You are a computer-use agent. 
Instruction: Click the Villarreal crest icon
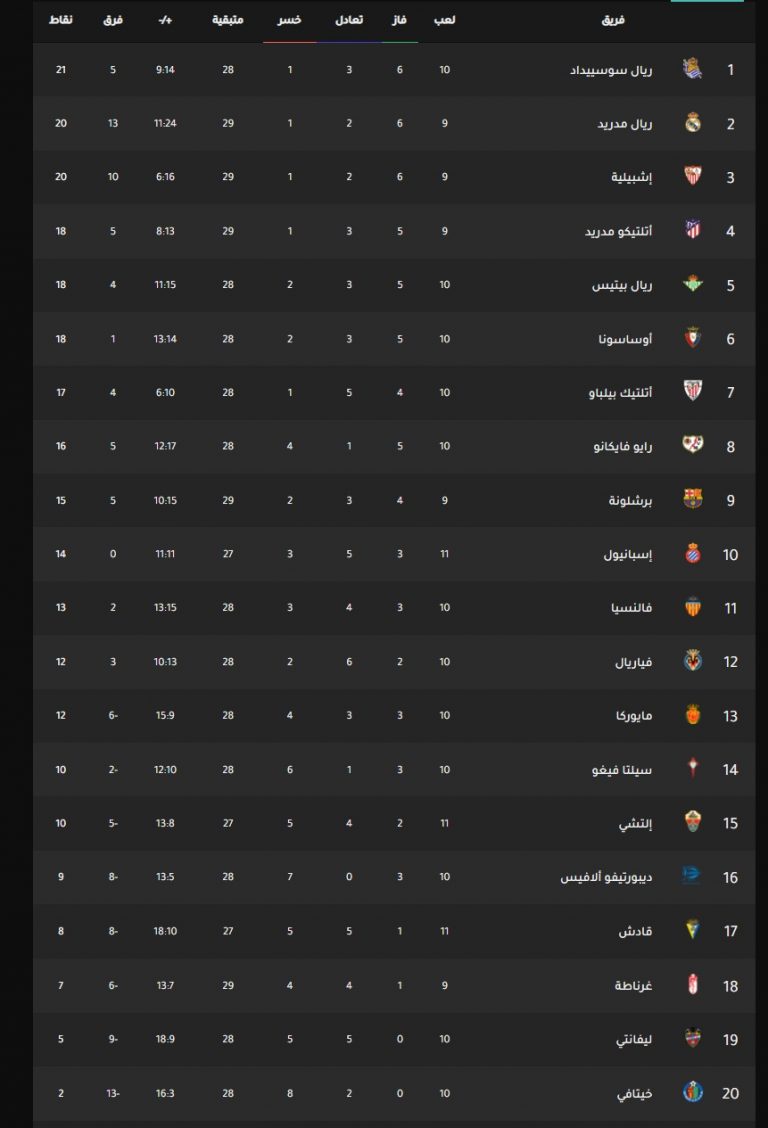pyautogui.click(x=692, y=661)
